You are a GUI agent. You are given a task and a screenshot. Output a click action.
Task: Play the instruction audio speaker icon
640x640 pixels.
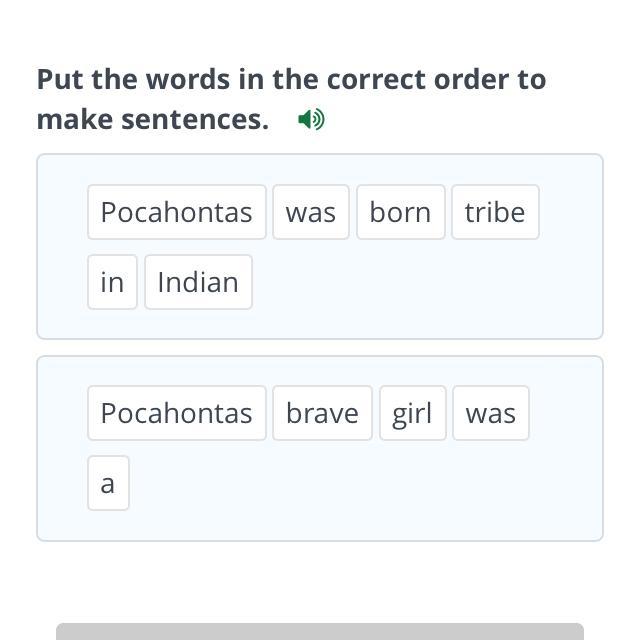coord(311,120)
